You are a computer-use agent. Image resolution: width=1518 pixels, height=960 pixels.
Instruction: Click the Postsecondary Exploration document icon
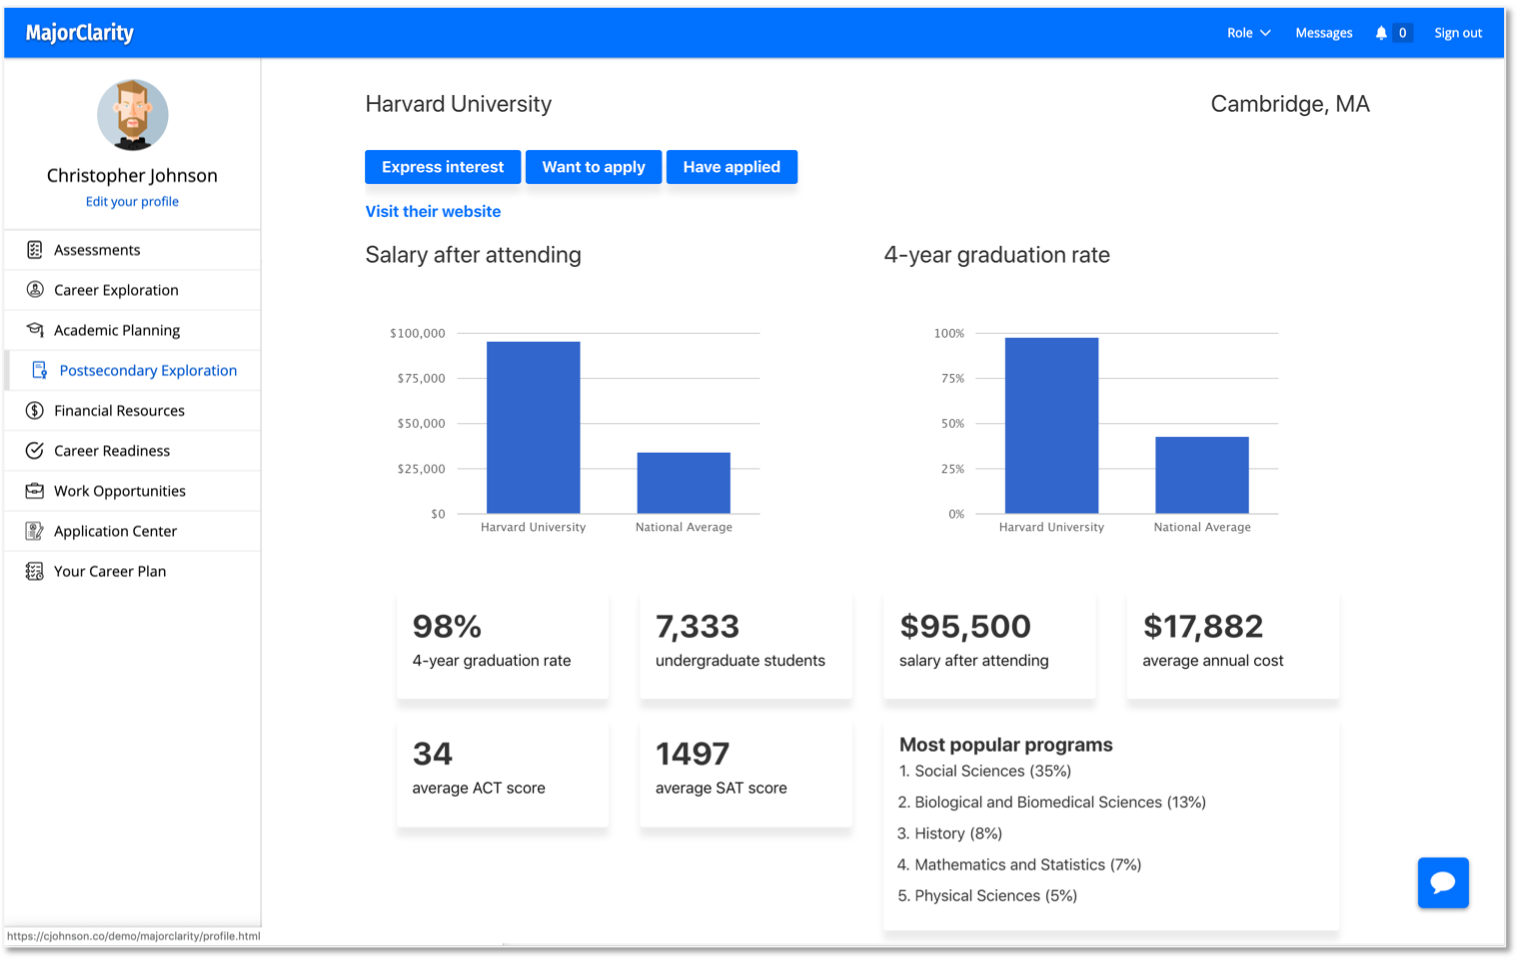40,370
